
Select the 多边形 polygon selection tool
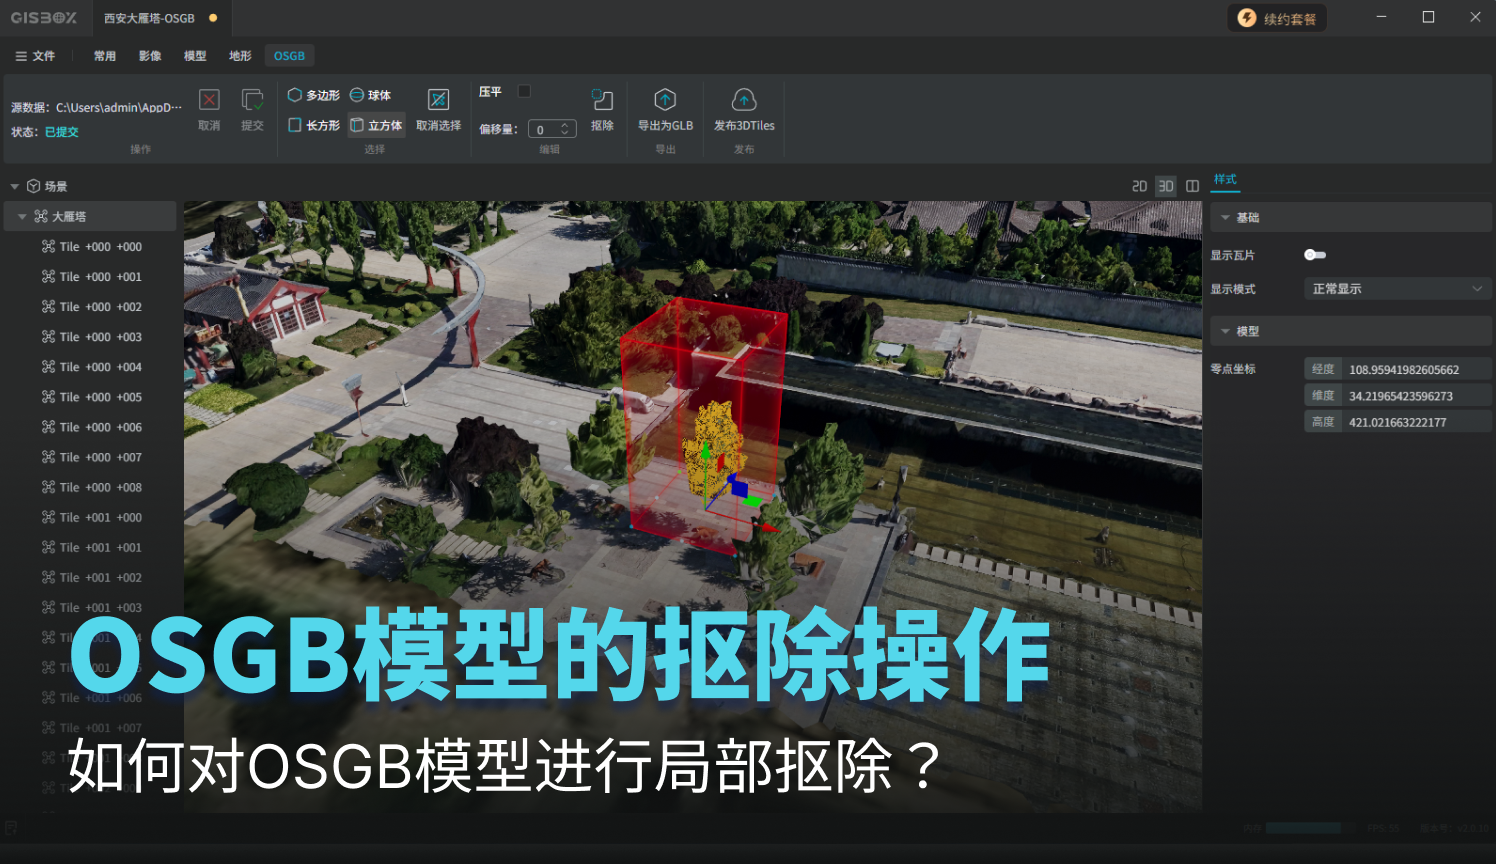[x=313, y=95]
